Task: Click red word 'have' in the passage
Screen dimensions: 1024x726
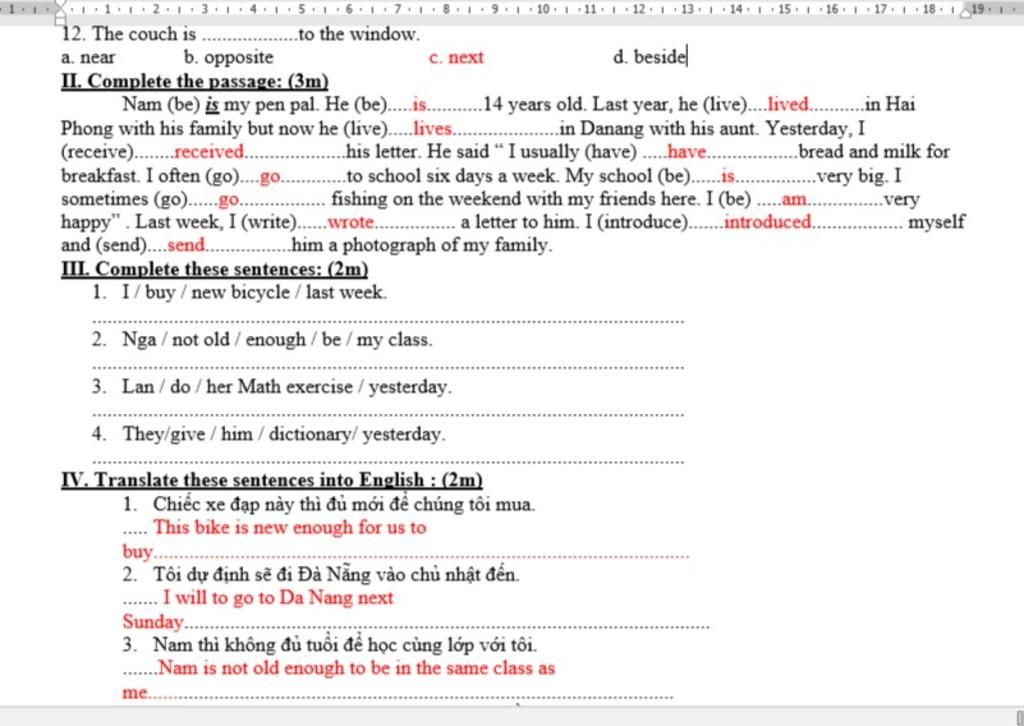Action: [x=686, y=151]
